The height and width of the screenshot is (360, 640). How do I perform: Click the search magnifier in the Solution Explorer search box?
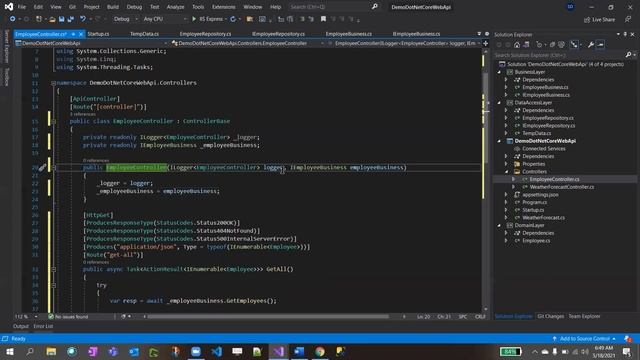pyautogui.click(x=629, y=55)
